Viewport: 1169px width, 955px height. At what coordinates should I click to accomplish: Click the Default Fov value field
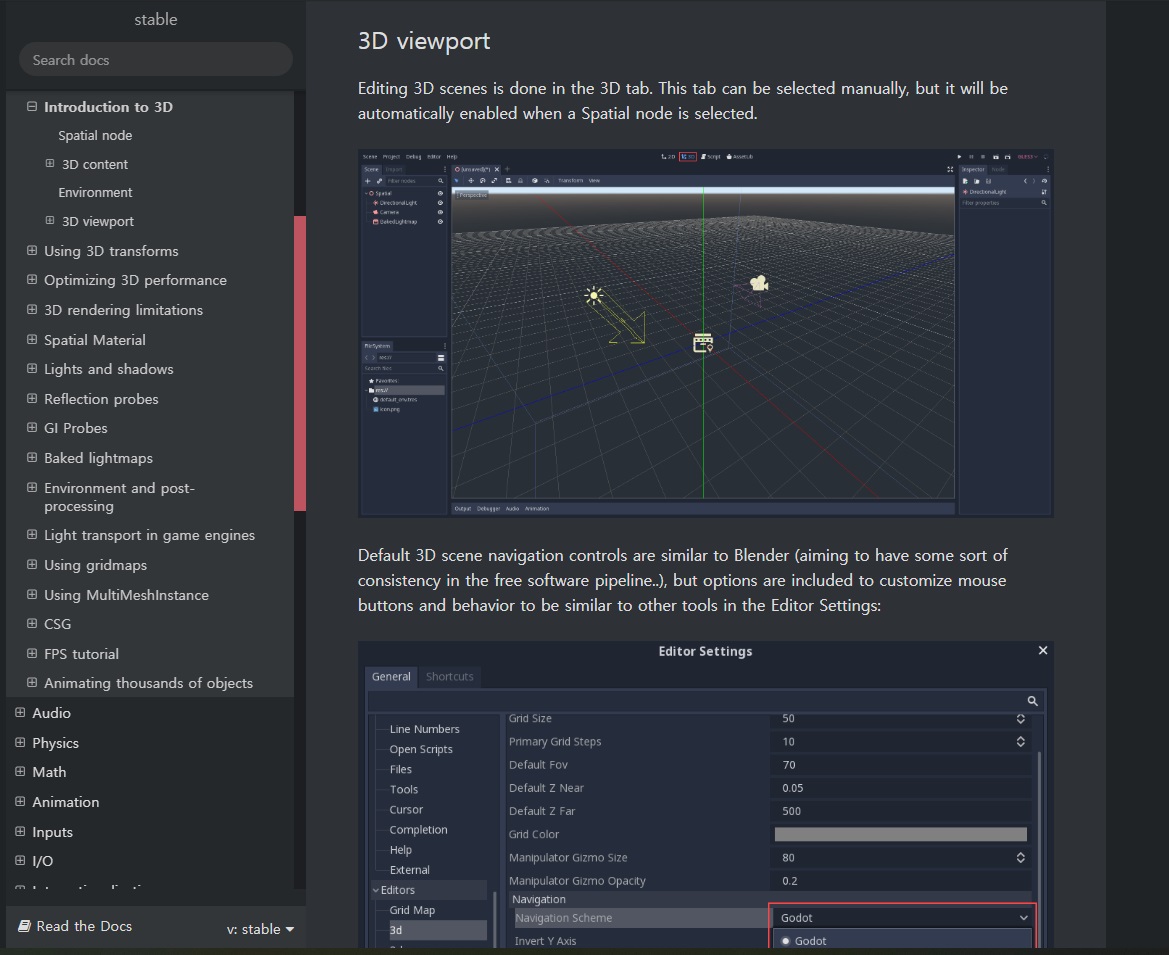tap(901, 764)
